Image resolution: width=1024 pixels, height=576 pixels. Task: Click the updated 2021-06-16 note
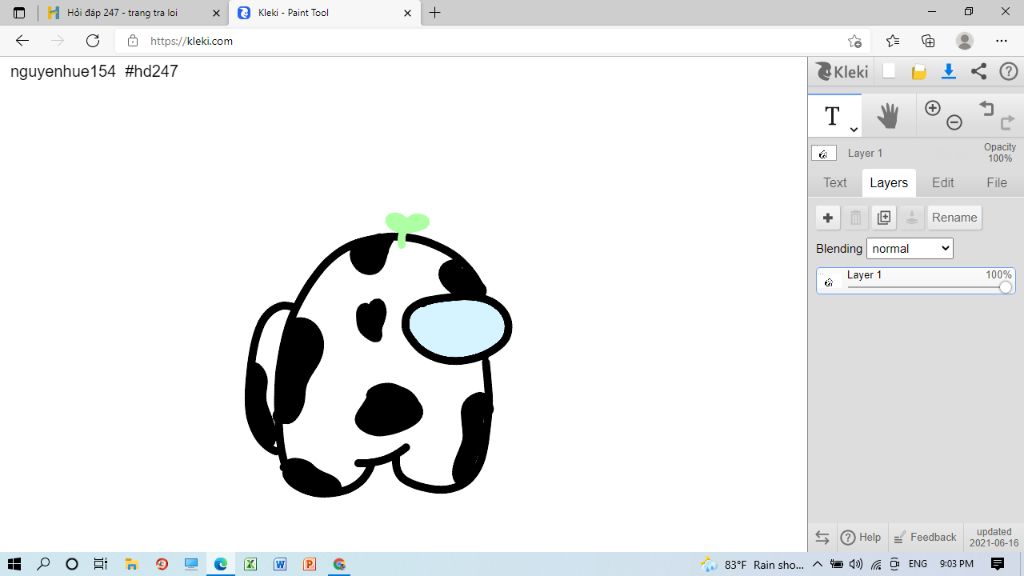pyautogui.click(x=994, y=537)
